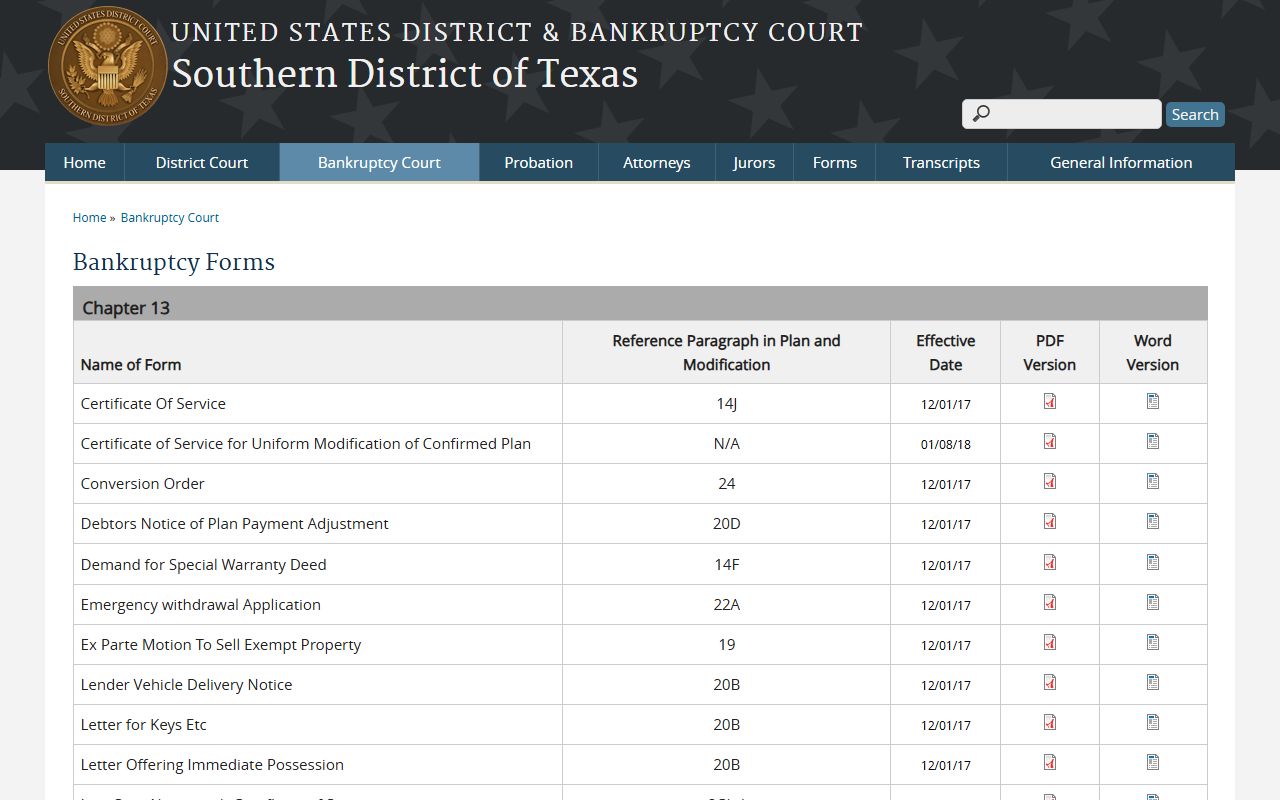This screenshot has height=800, width=1280.
Task: Open PDF for Debtors Notice of Plan Payment Adjustment
Action: point(1050,521)
